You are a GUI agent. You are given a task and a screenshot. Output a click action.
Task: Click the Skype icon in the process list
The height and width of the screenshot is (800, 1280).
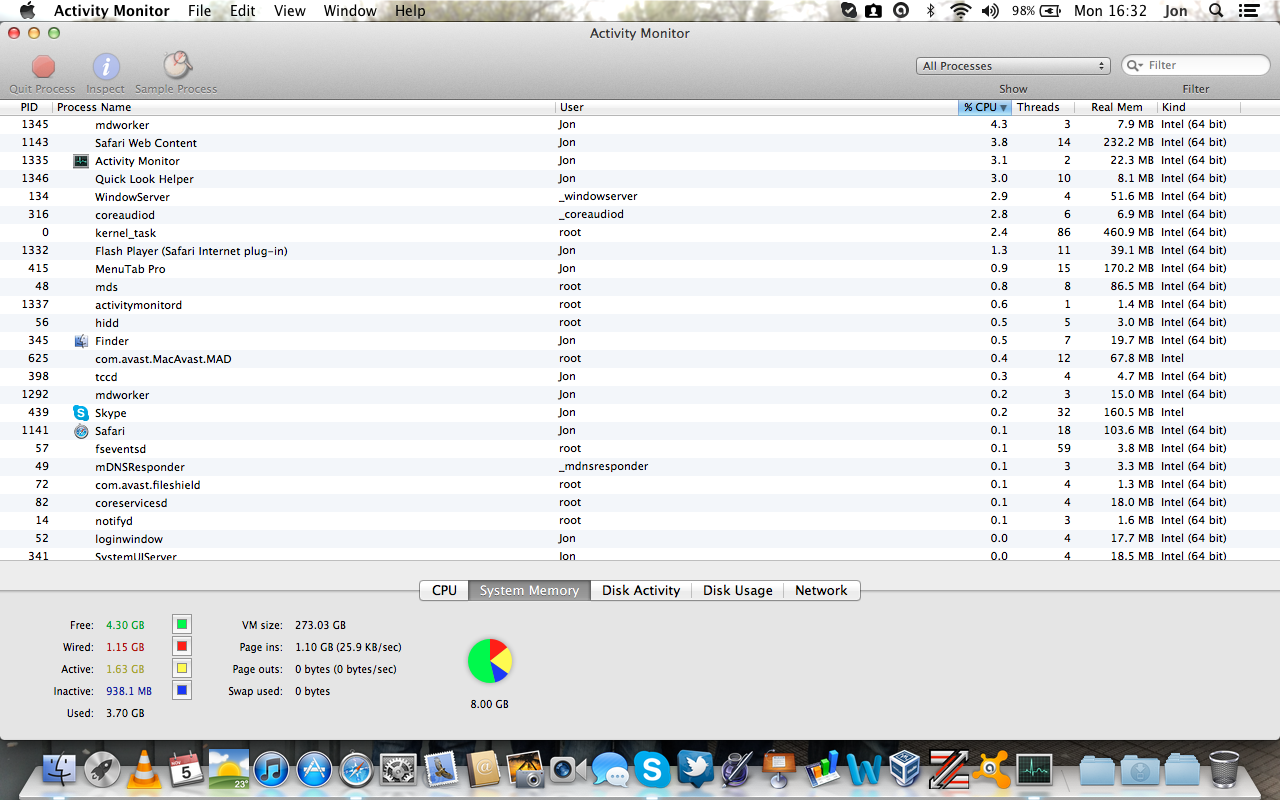[81, 413]
